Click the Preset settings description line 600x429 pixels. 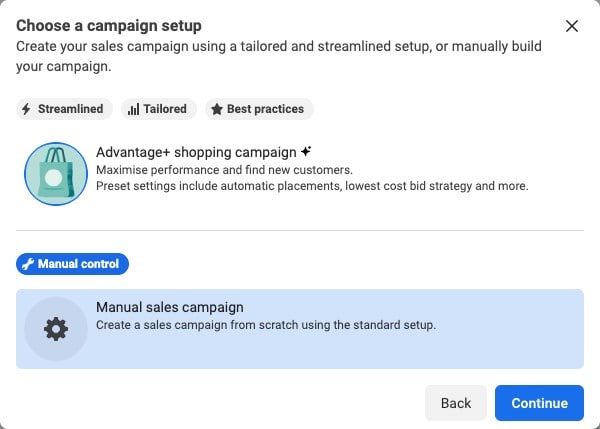(x=312, y=186)
